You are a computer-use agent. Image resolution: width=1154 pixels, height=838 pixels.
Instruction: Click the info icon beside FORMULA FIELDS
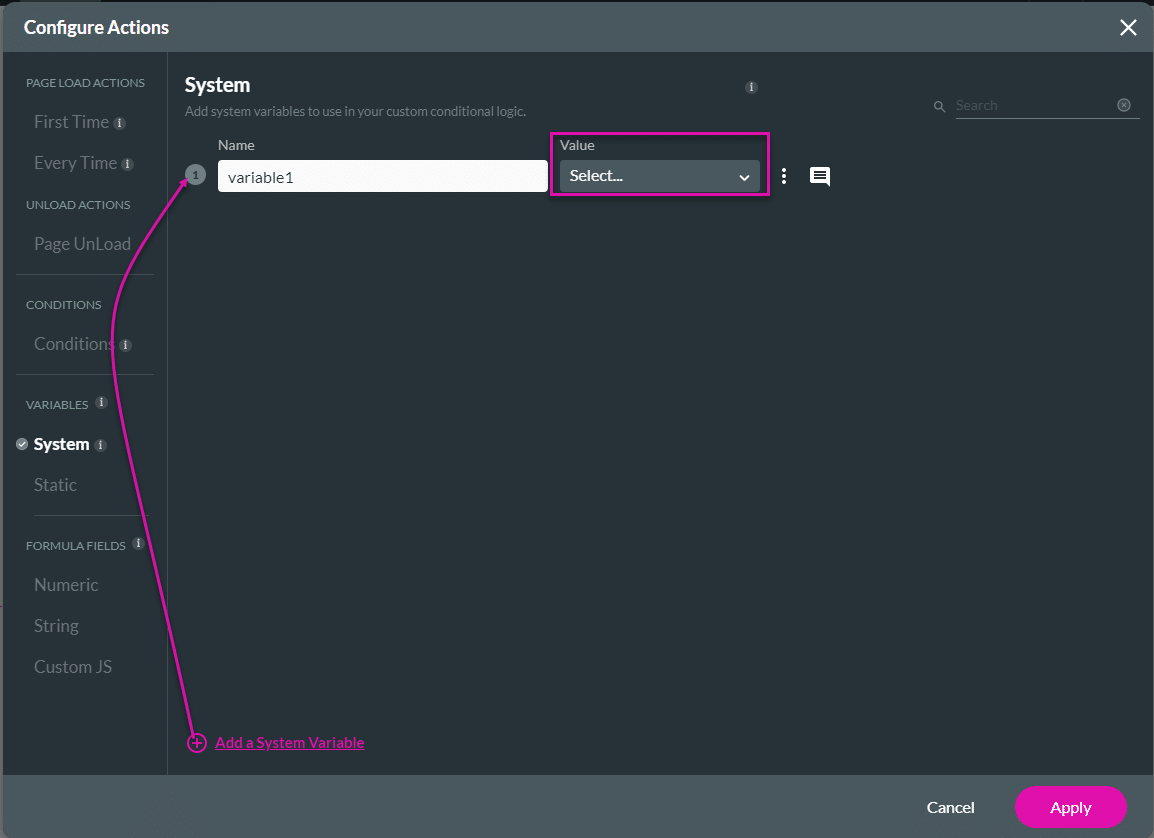pos(138,543)
